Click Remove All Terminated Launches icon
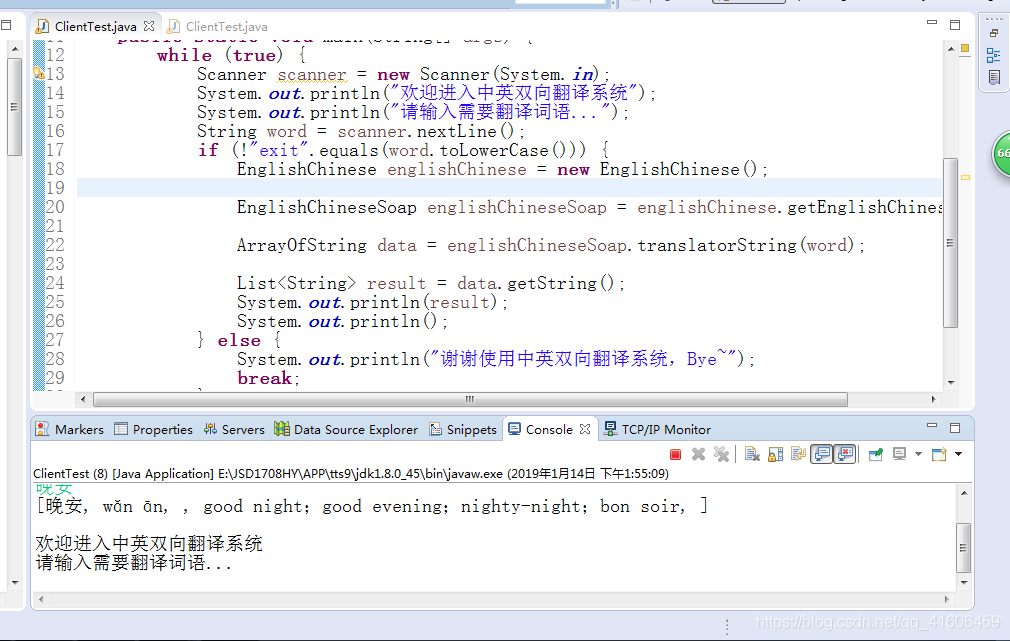Screen dimensions: 1010x641 [x=721, y=454]
